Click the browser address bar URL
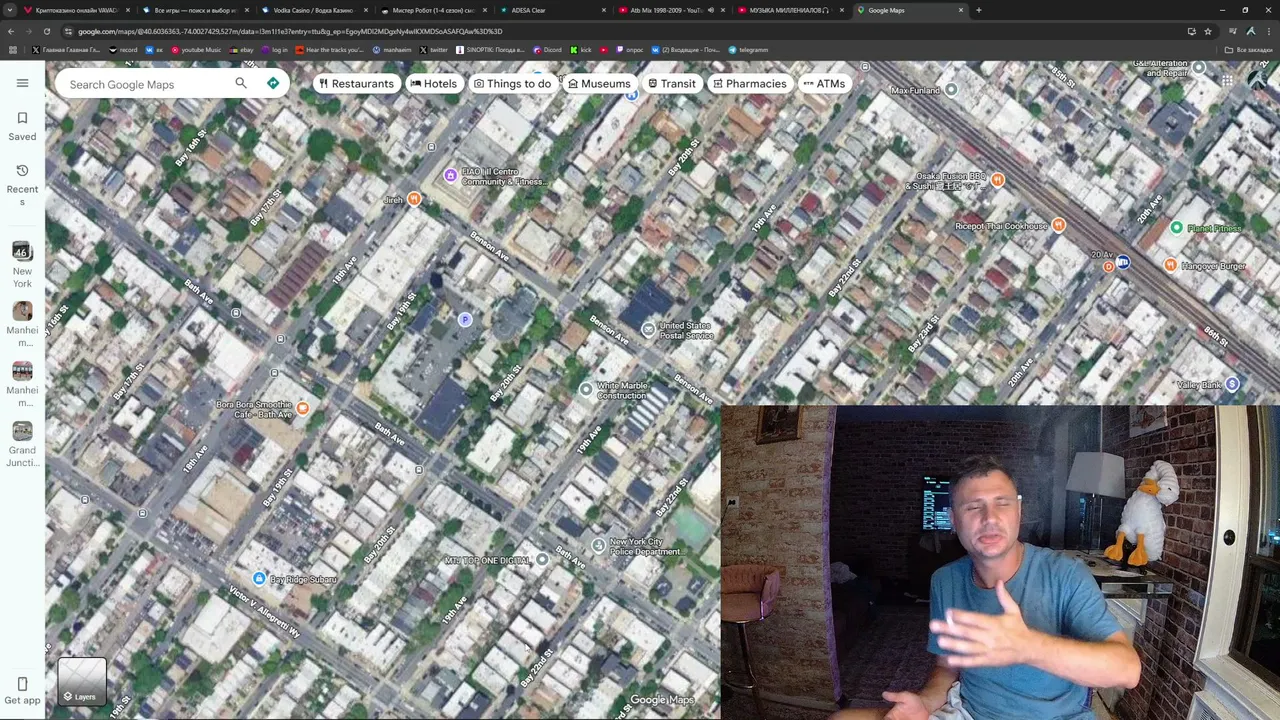 (x=290, y=31)
